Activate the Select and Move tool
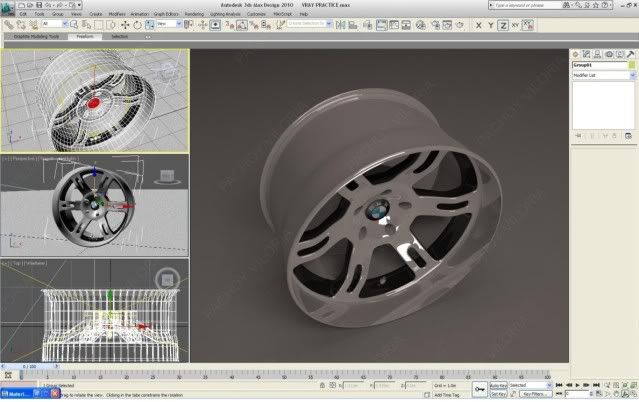The image size is (639, 402). point(125,25)
